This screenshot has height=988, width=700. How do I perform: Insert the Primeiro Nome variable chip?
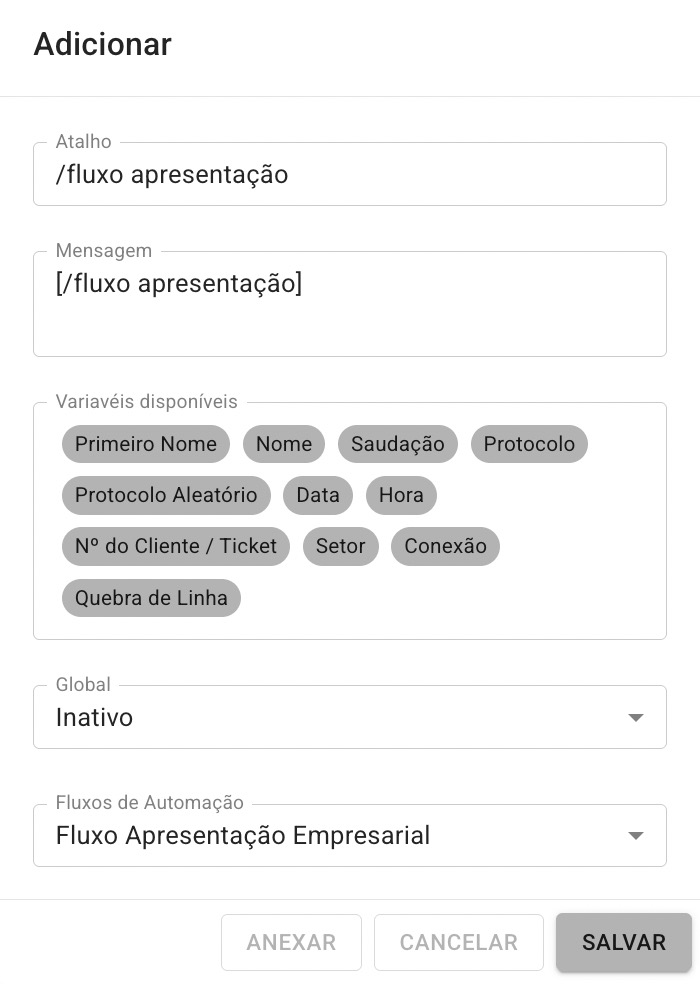click(x=146, y=444)
